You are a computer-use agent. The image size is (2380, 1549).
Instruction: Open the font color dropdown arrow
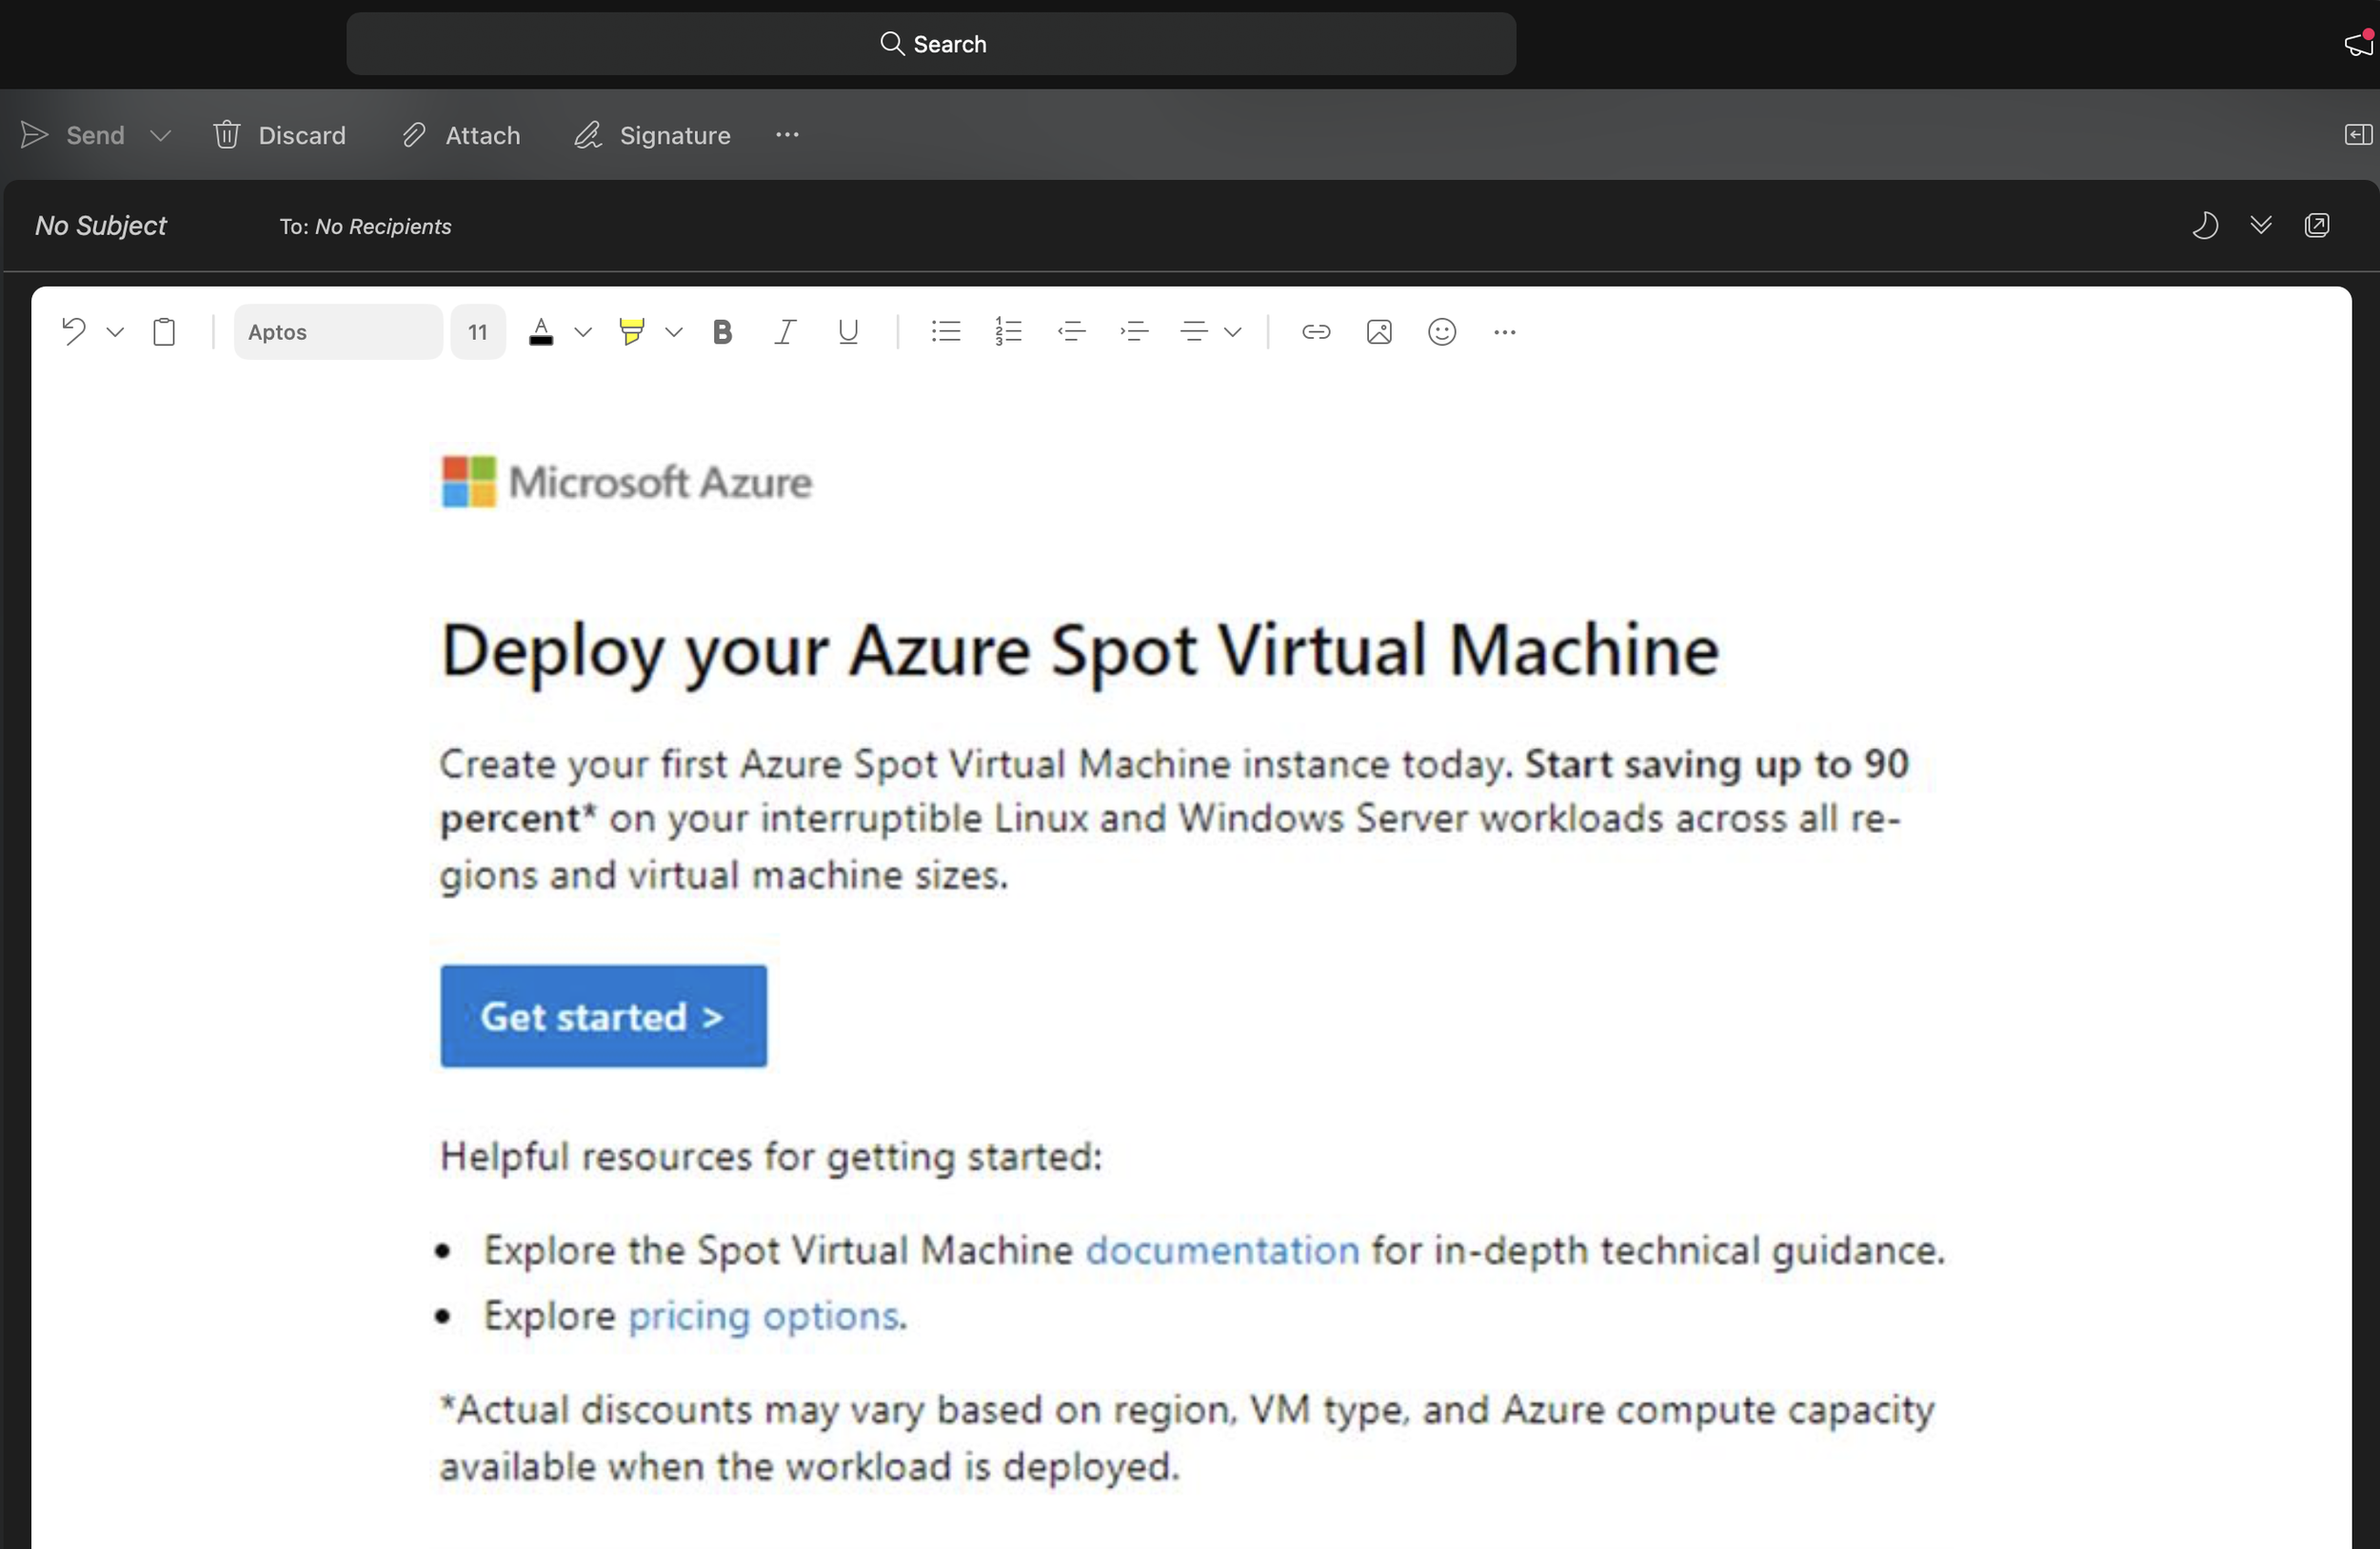pyautogui.click(x=583, y=332)
